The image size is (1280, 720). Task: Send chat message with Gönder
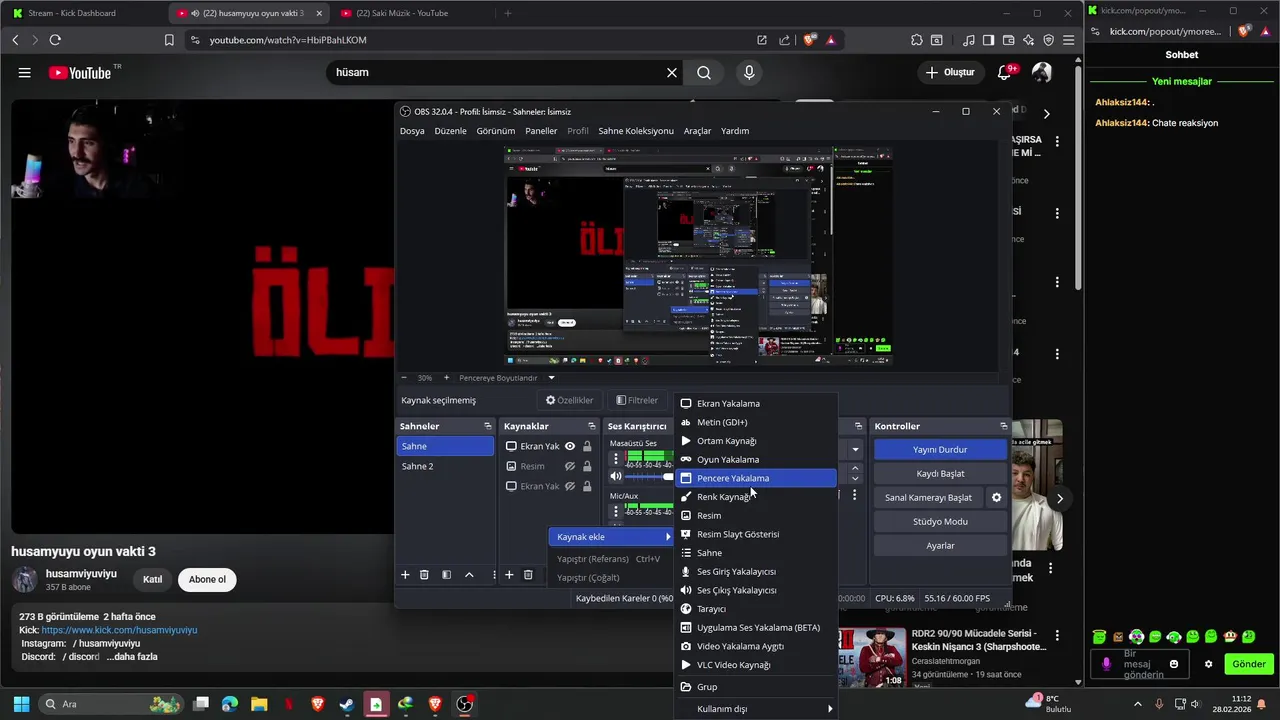click(1248, 664)
